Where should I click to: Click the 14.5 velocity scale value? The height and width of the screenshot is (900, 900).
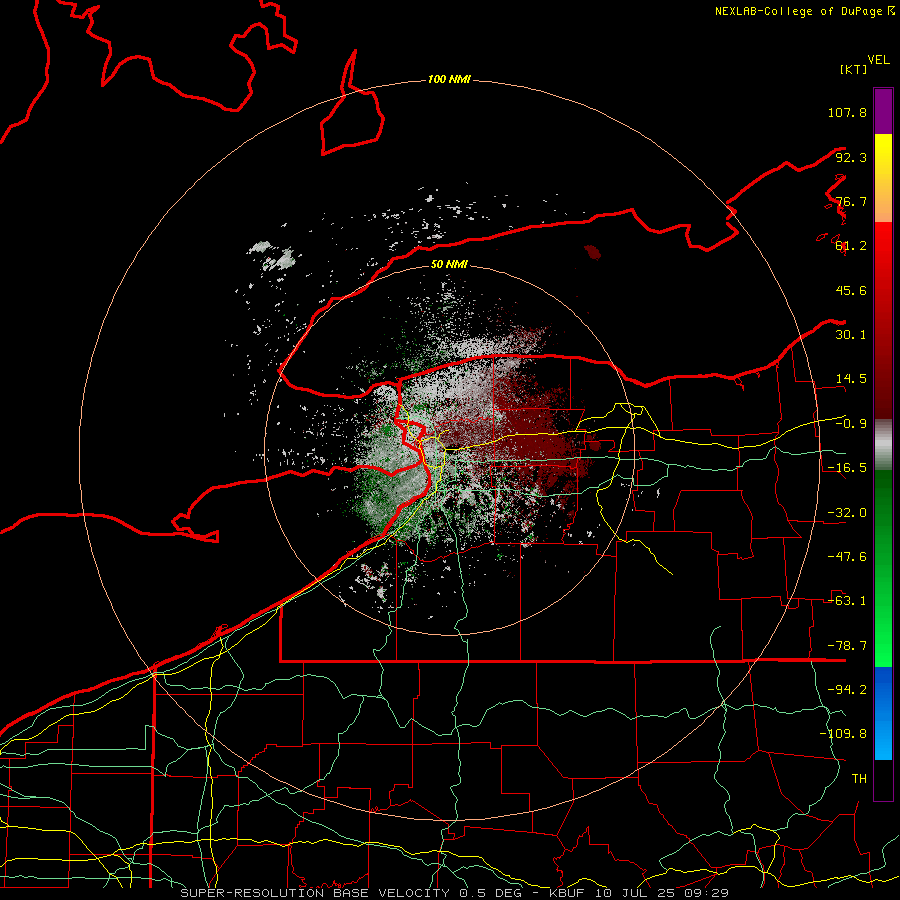[x=851, y=379]
